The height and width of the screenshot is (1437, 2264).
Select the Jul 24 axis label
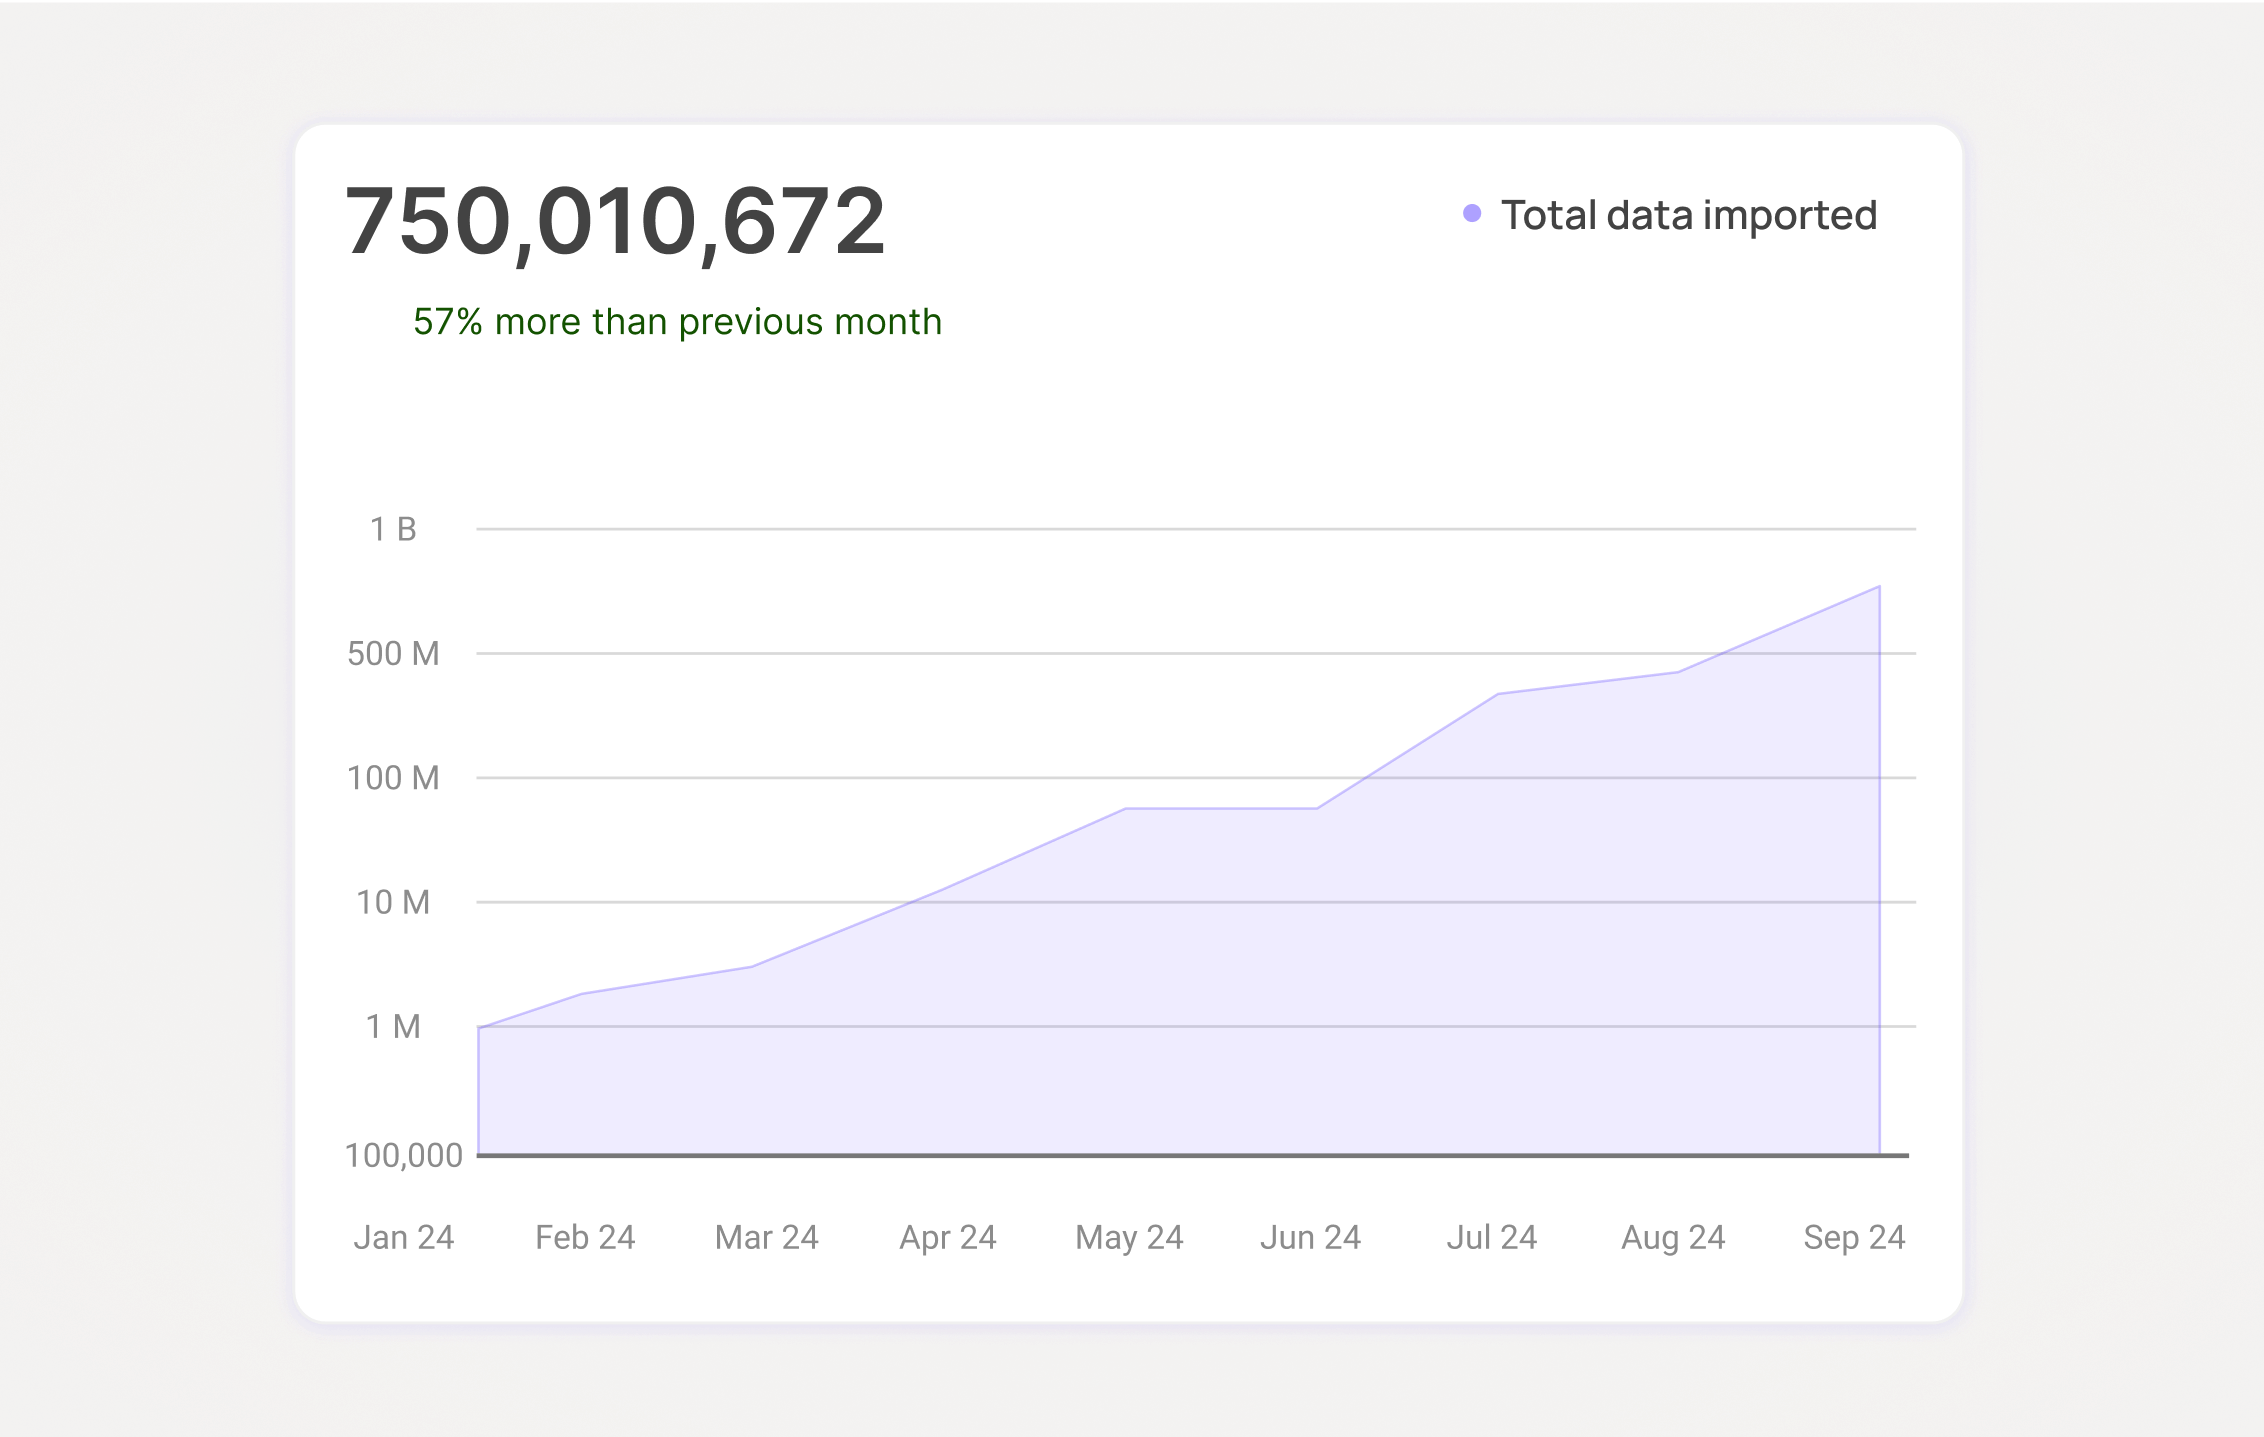click(x=1491, y=1237)
